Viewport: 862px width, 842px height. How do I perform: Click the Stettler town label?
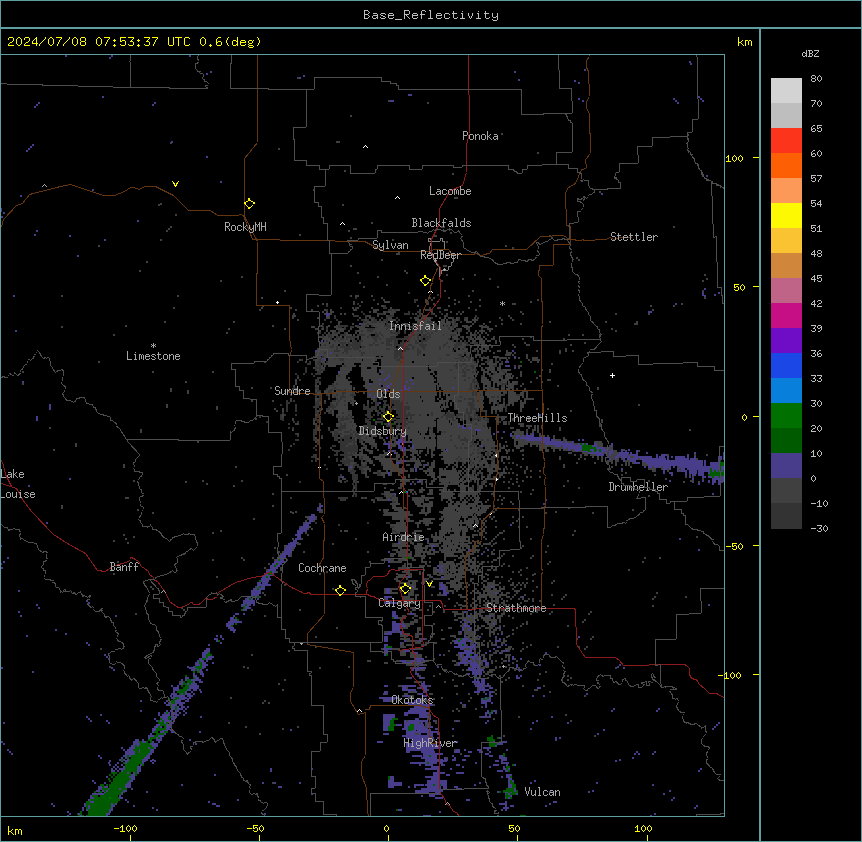pyautogui.click(x=634, y=237)
